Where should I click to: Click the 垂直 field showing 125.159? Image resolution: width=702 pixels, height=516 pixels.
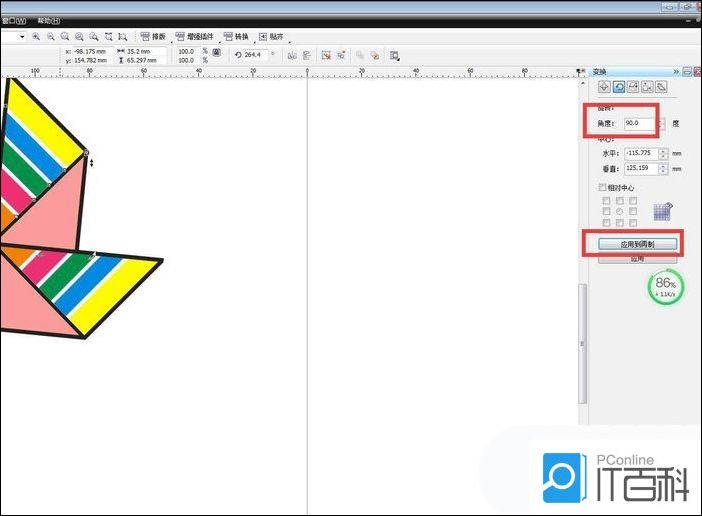(641, 168)
